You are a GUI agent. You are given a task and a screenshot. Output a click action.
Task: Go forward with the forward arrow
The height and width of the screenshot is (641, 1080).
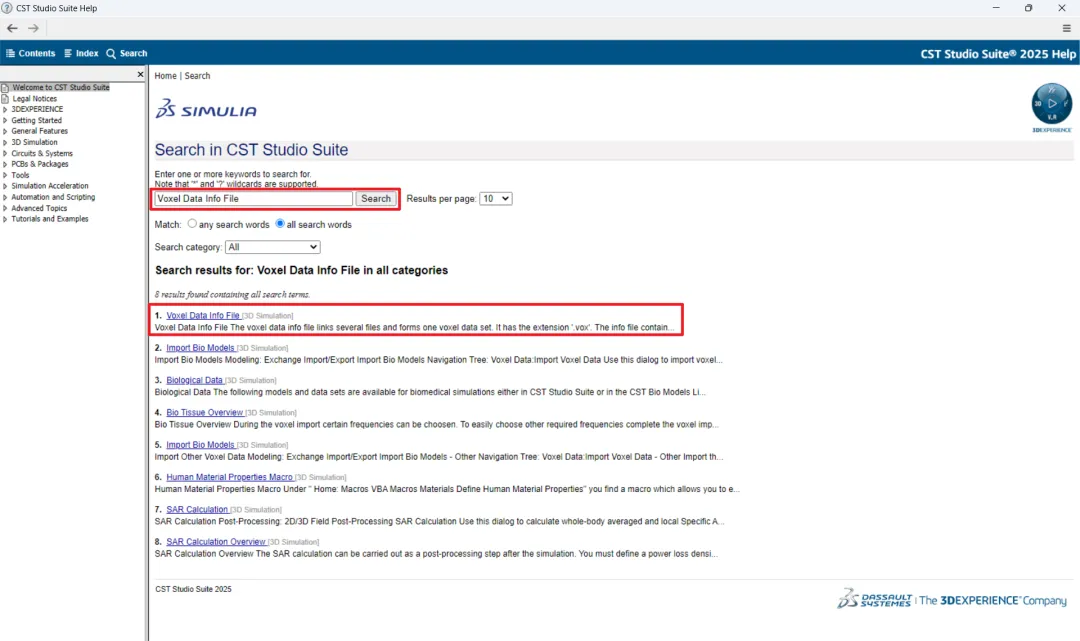[x=33, y=28]
